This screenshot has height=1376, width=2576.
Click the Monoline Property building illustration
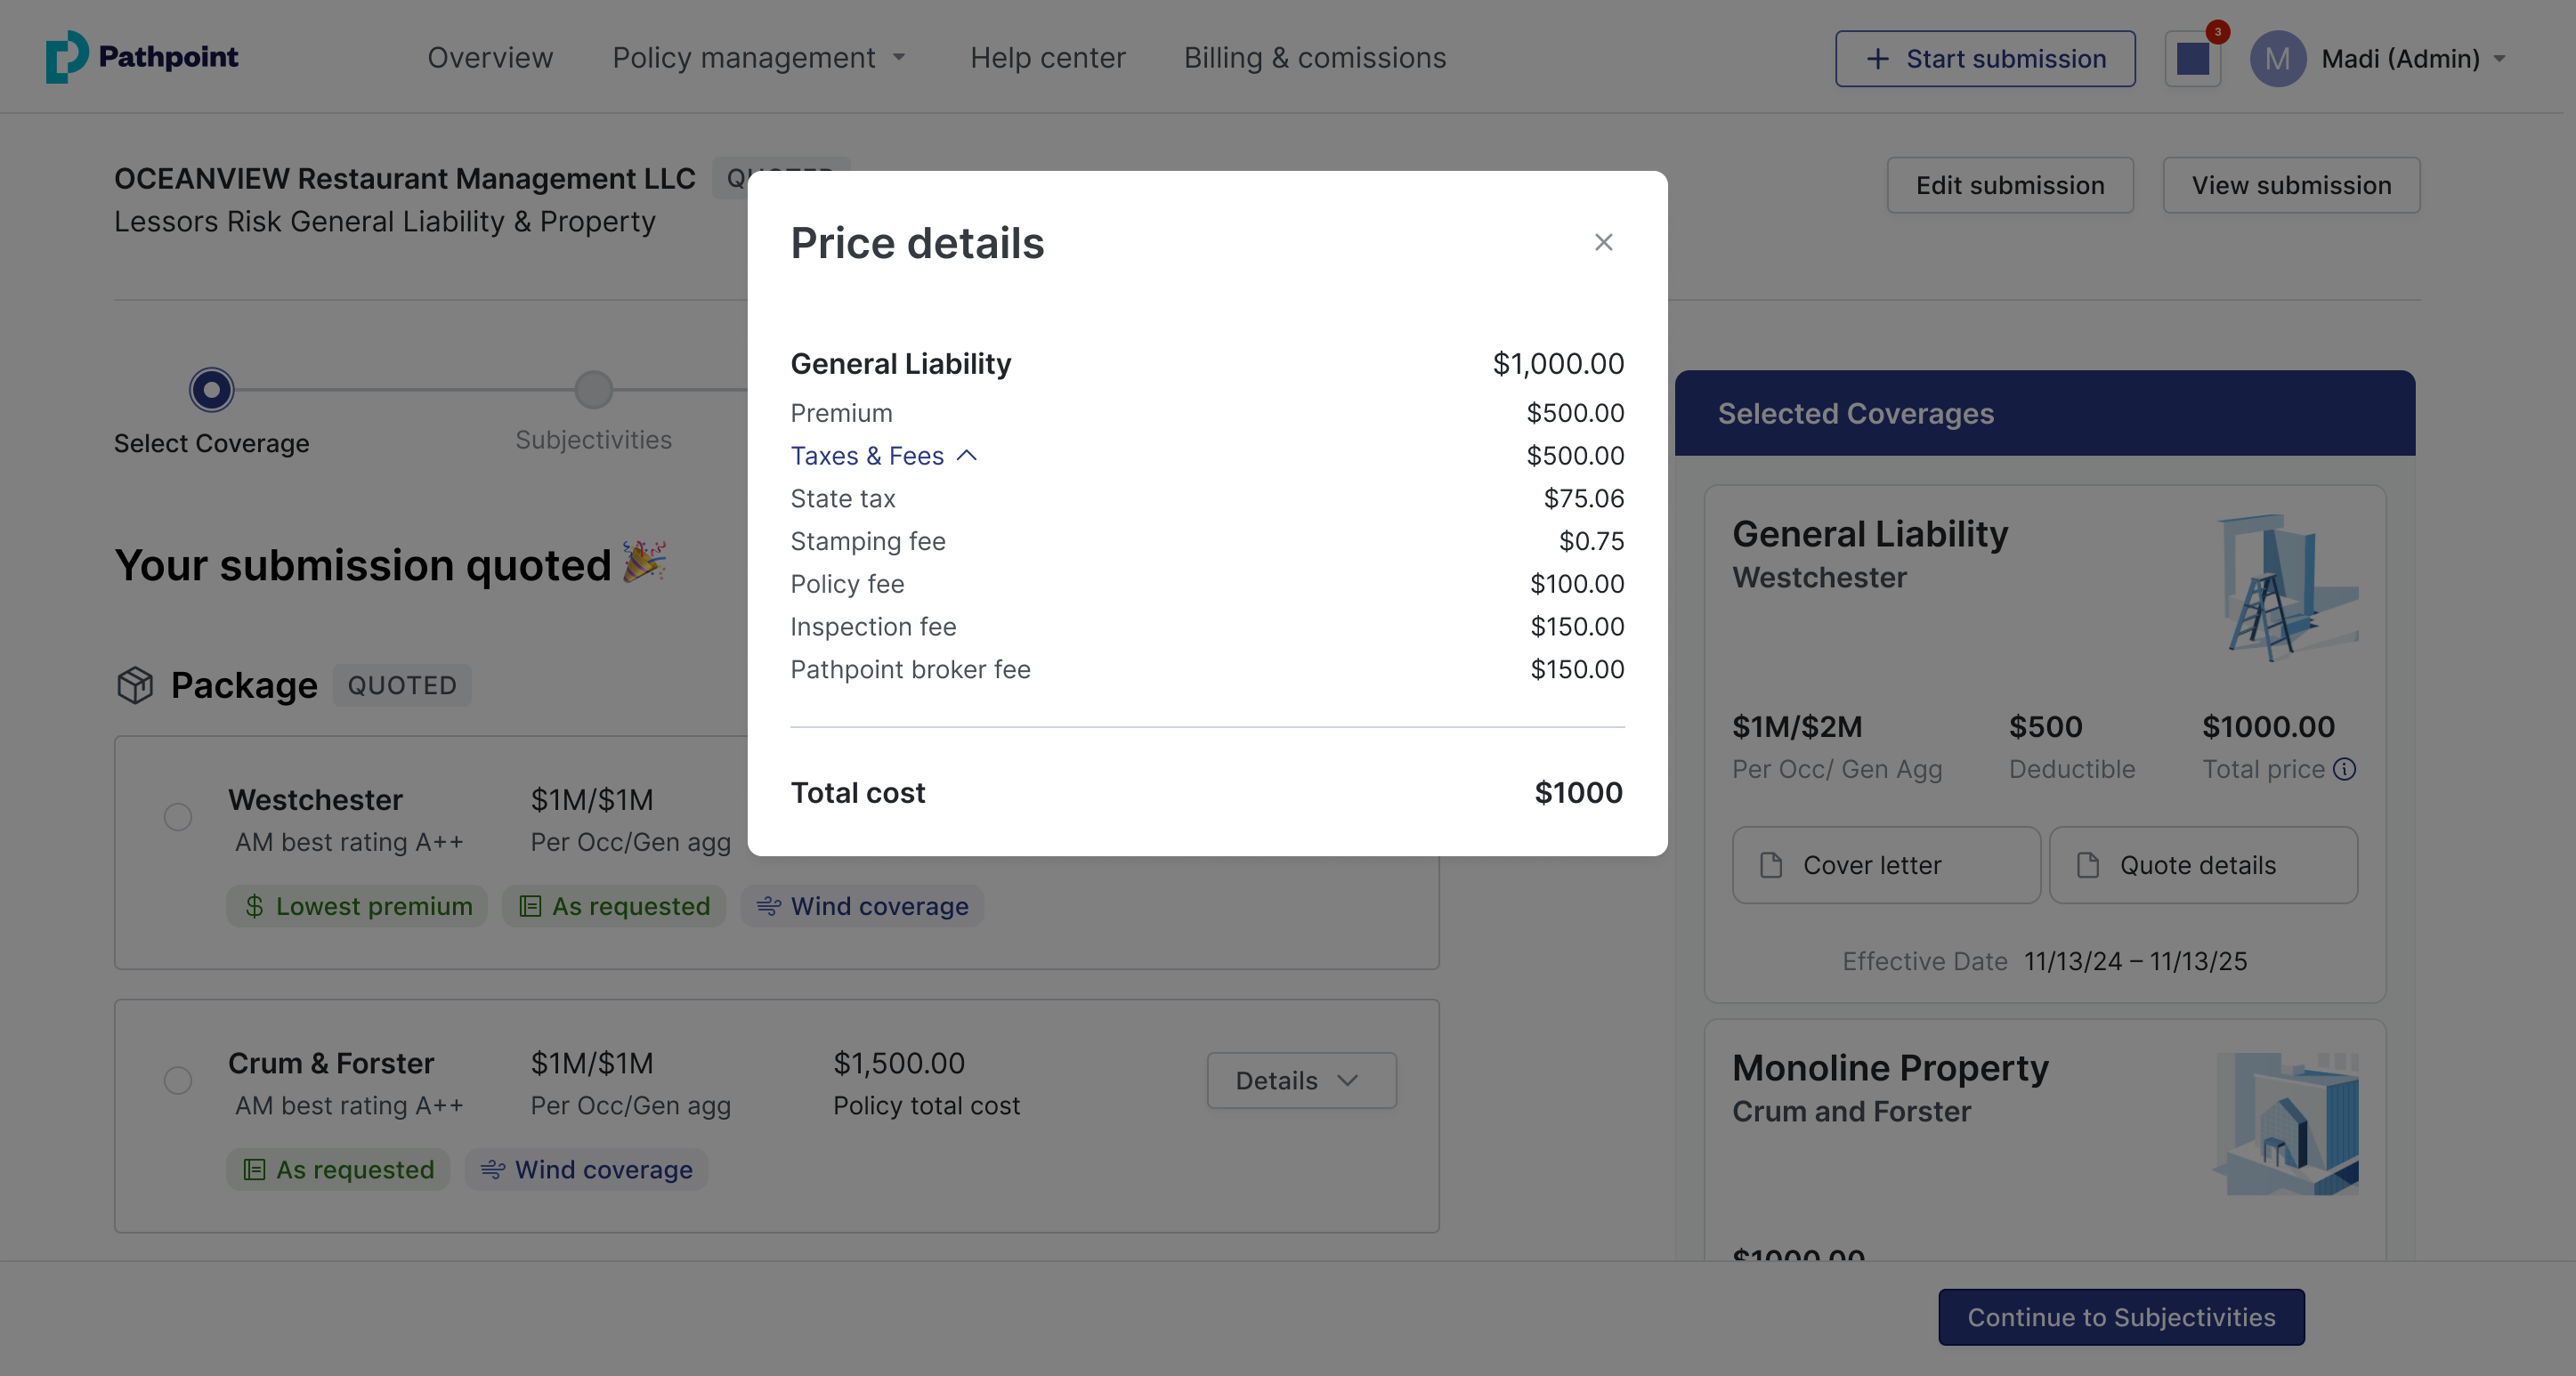(2286, 1123)
